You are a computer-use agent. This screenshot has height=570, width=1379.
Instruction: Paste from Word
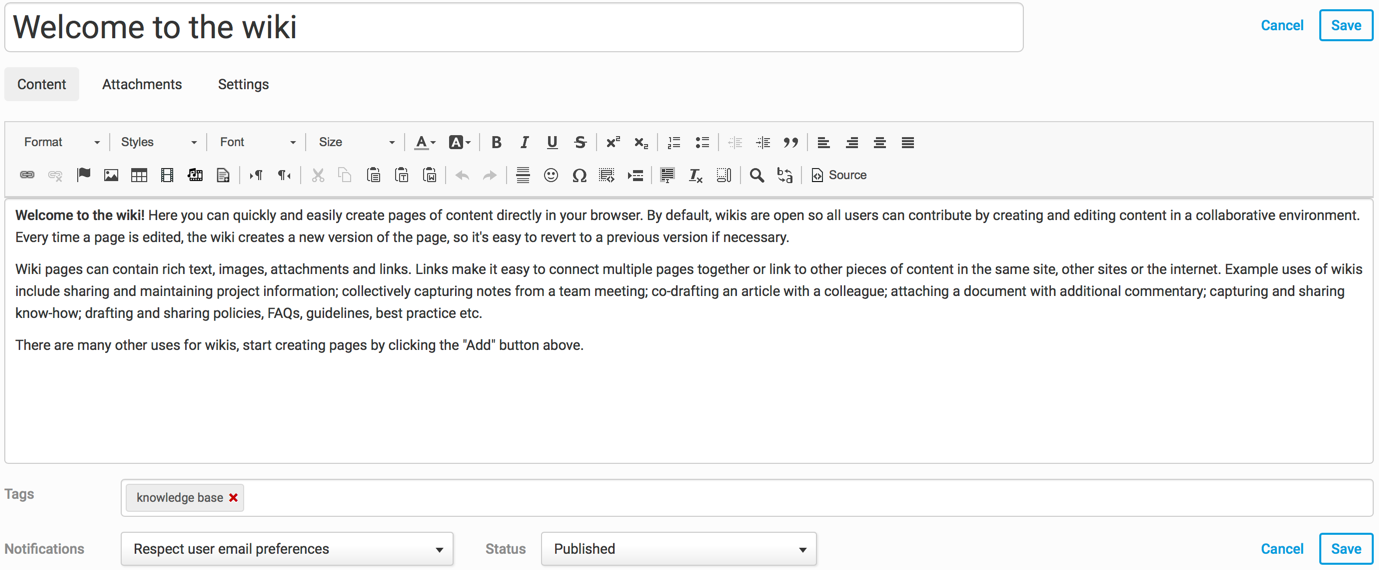[x=429, y=175]
